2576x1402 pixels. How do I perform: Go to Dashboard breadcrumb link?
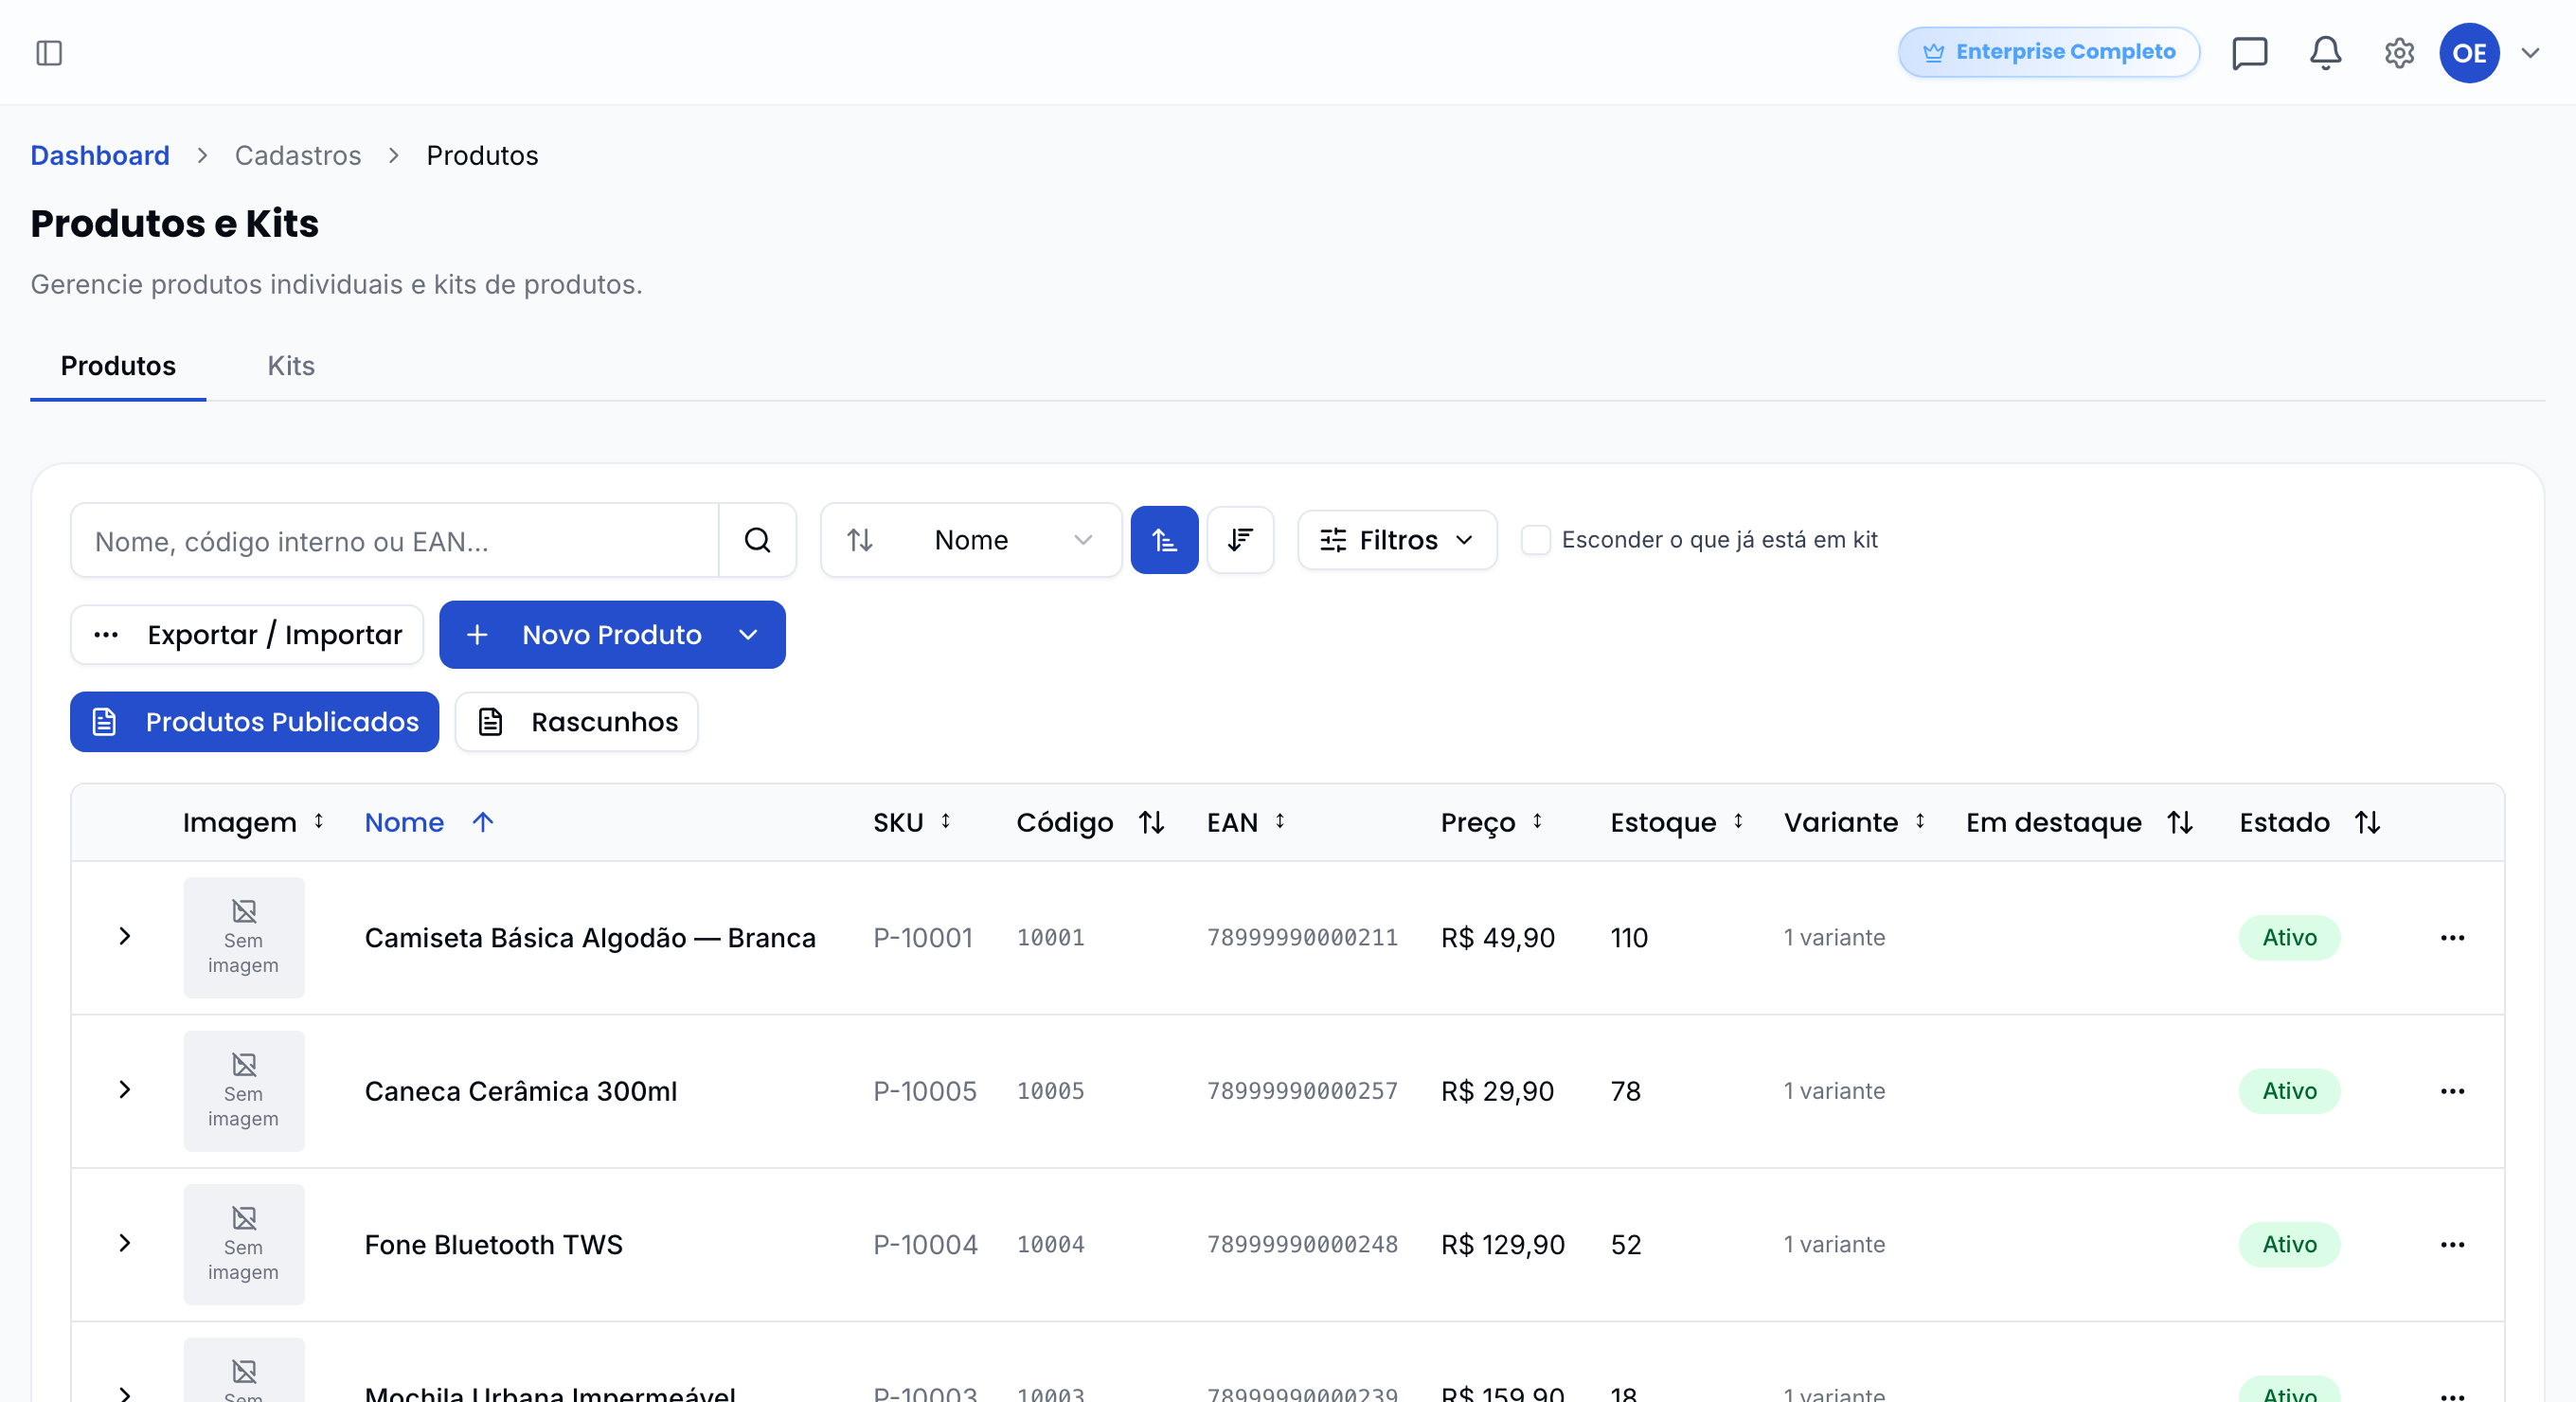pos(100,156)
